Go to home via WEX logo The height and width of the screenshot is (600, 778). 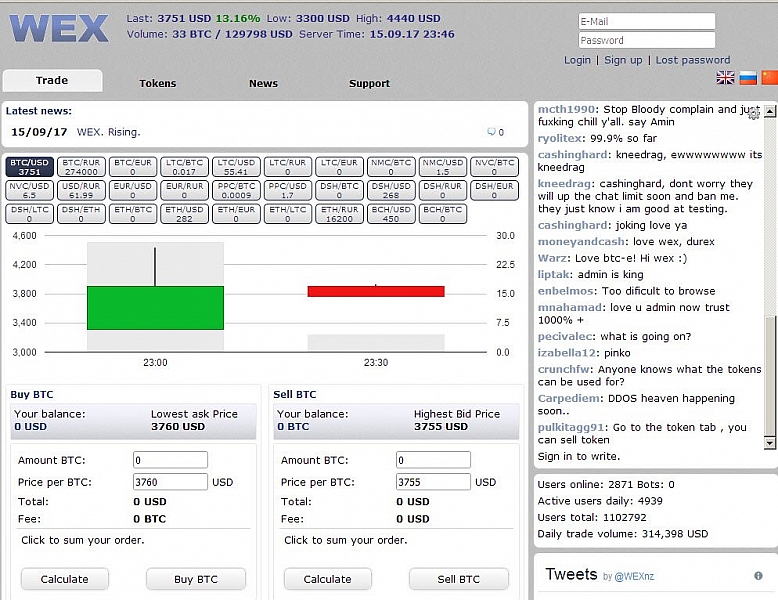tap(59, 28)
